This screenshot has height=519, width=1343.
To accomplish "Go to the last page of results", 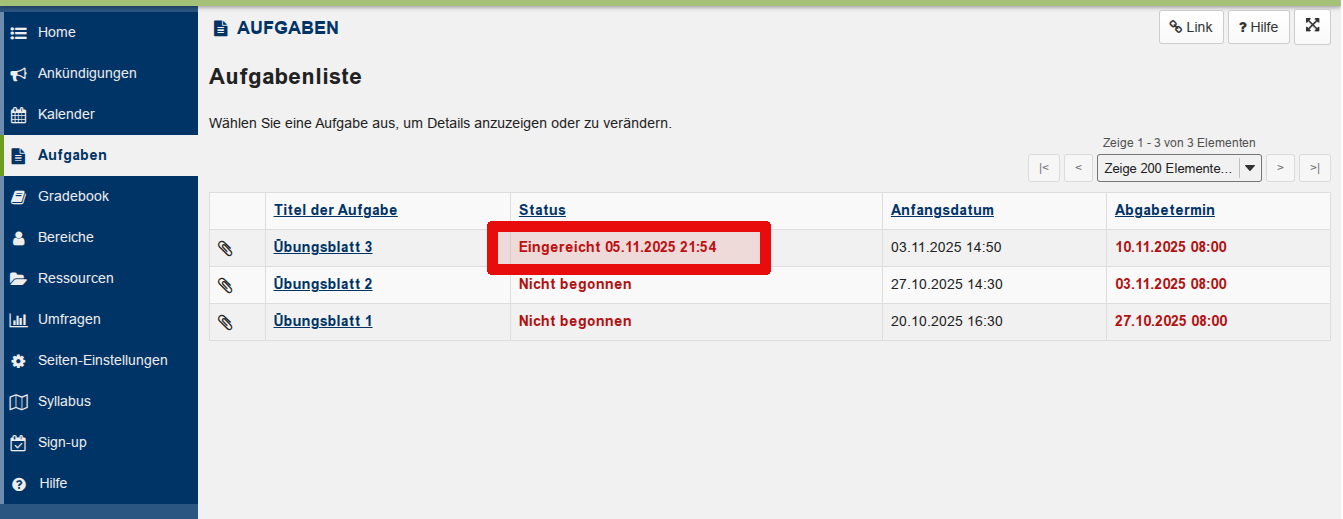I will (x=1315, y=168).
